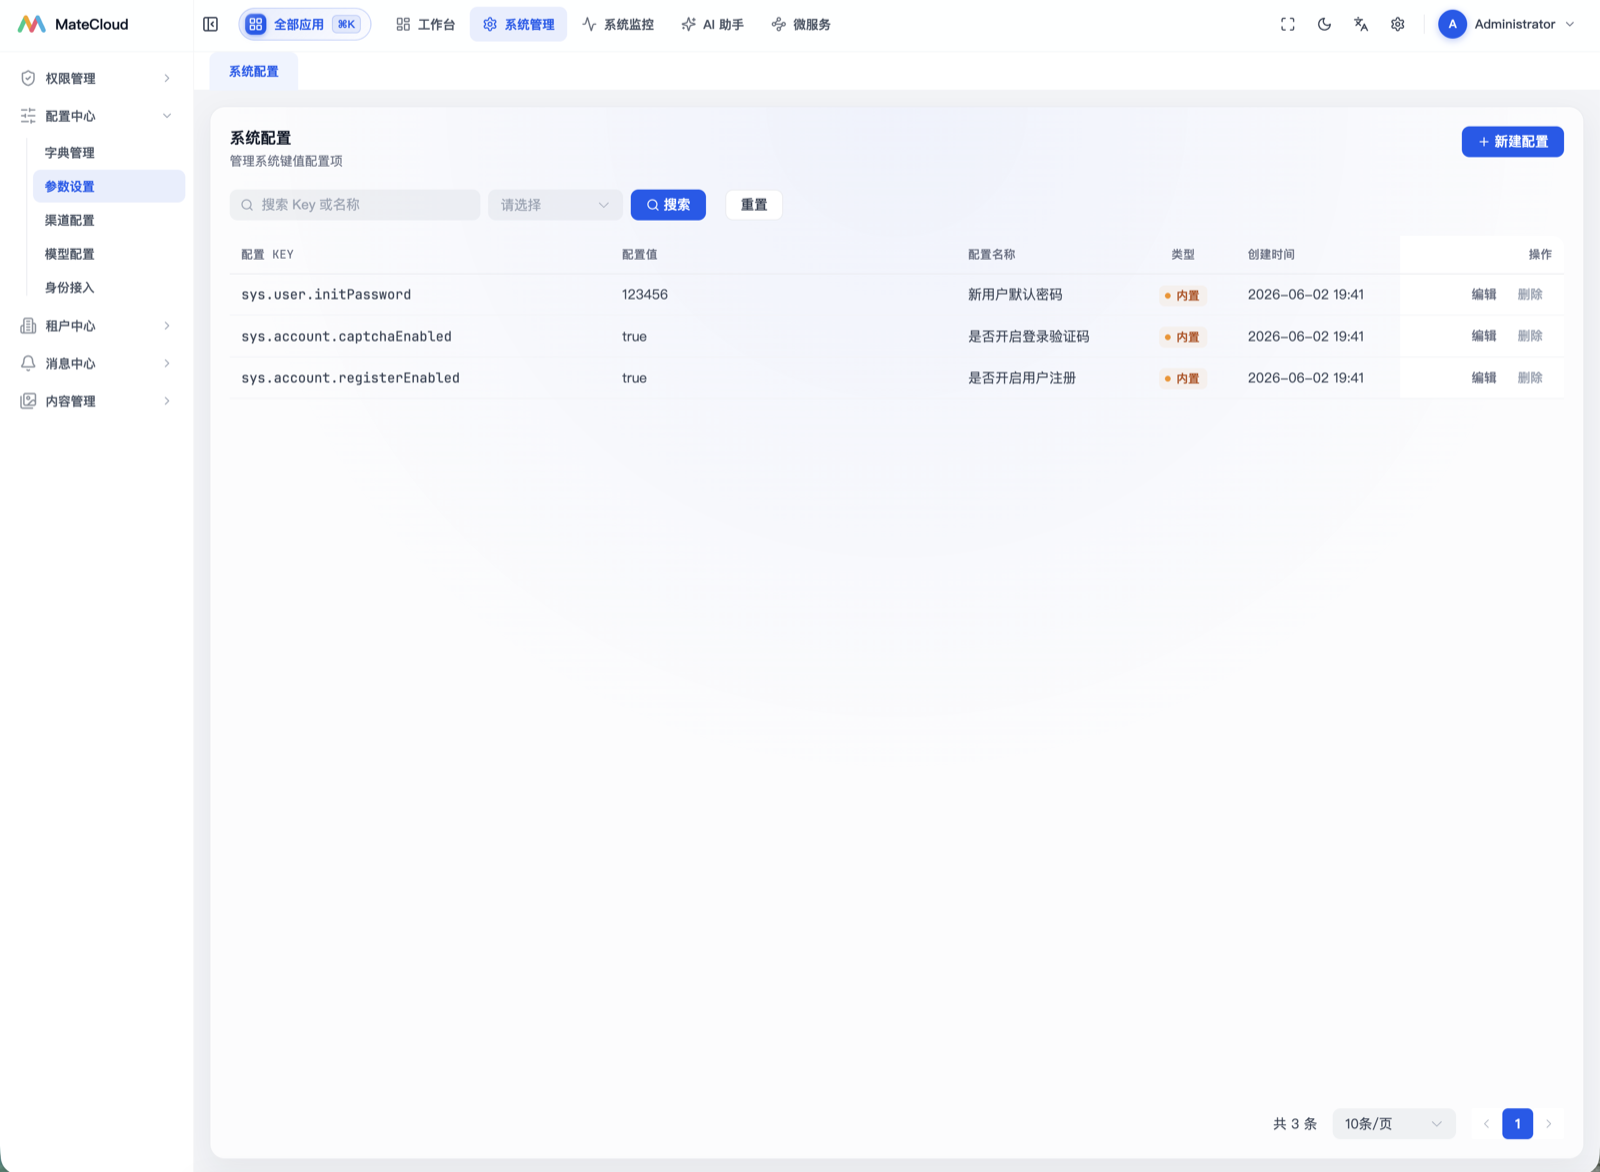Expand the 内容管理 menu chevron
1600x1172 pixels.
(x=167, y=401)
